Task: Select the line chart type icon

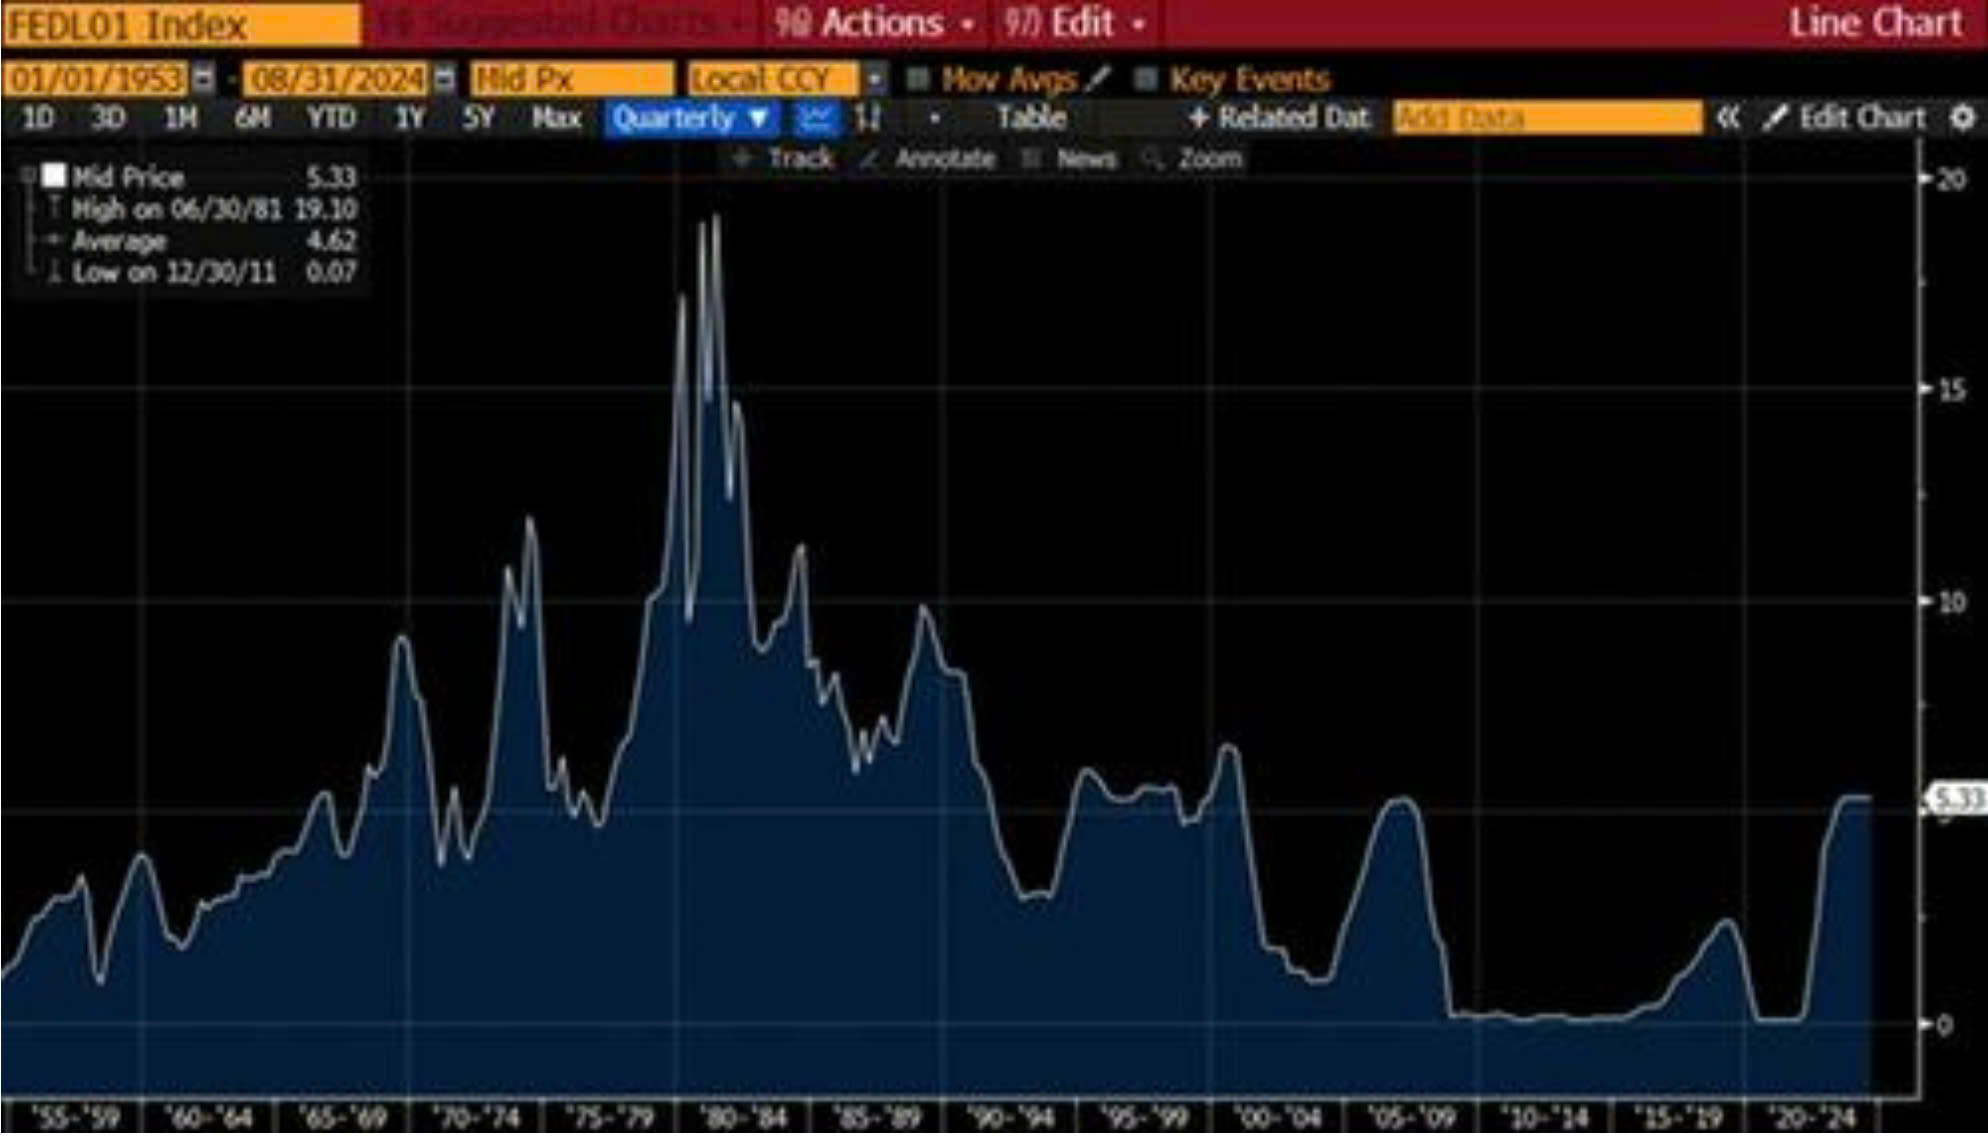Action: tap(816, 118)
